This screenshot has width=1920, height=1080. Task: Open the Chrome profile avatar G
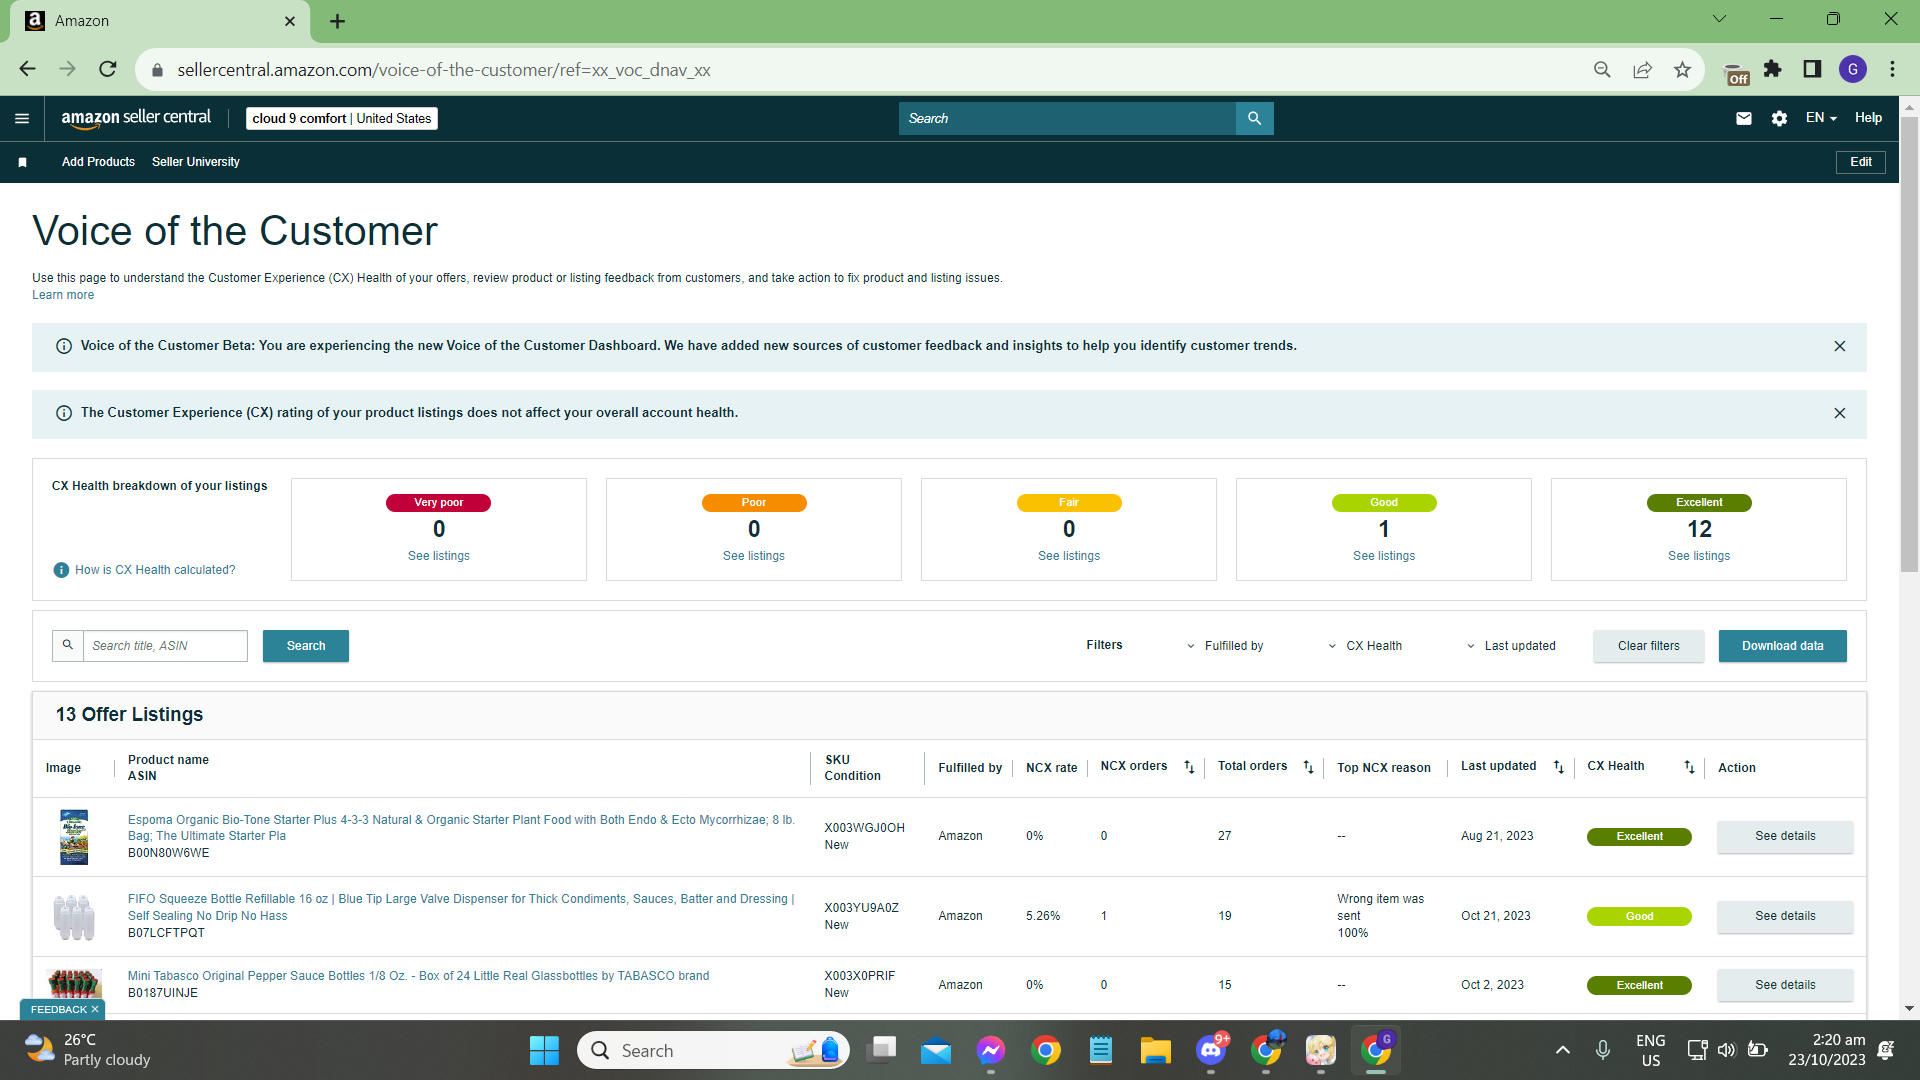1852,69
